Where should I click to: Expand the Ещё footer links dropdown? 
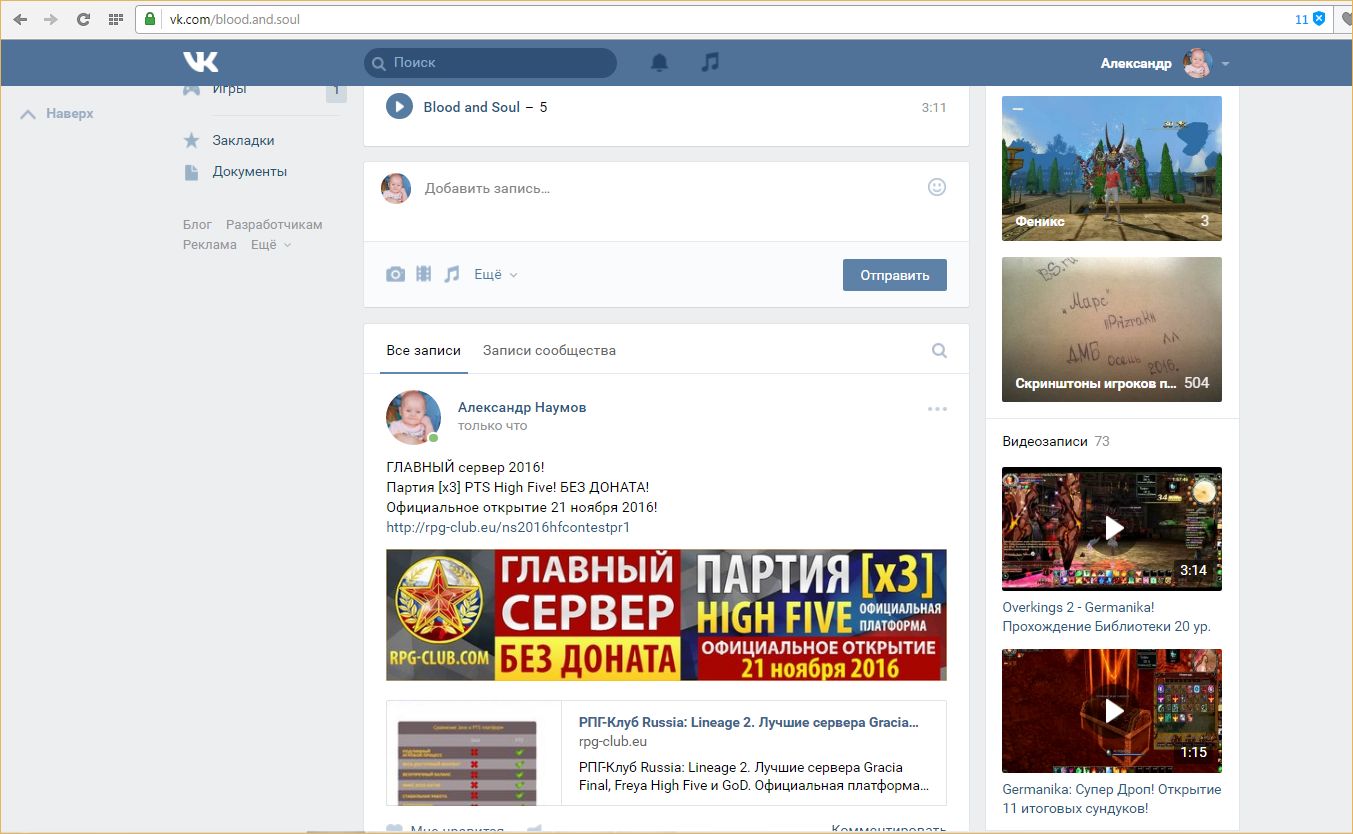tap(271, 245)
